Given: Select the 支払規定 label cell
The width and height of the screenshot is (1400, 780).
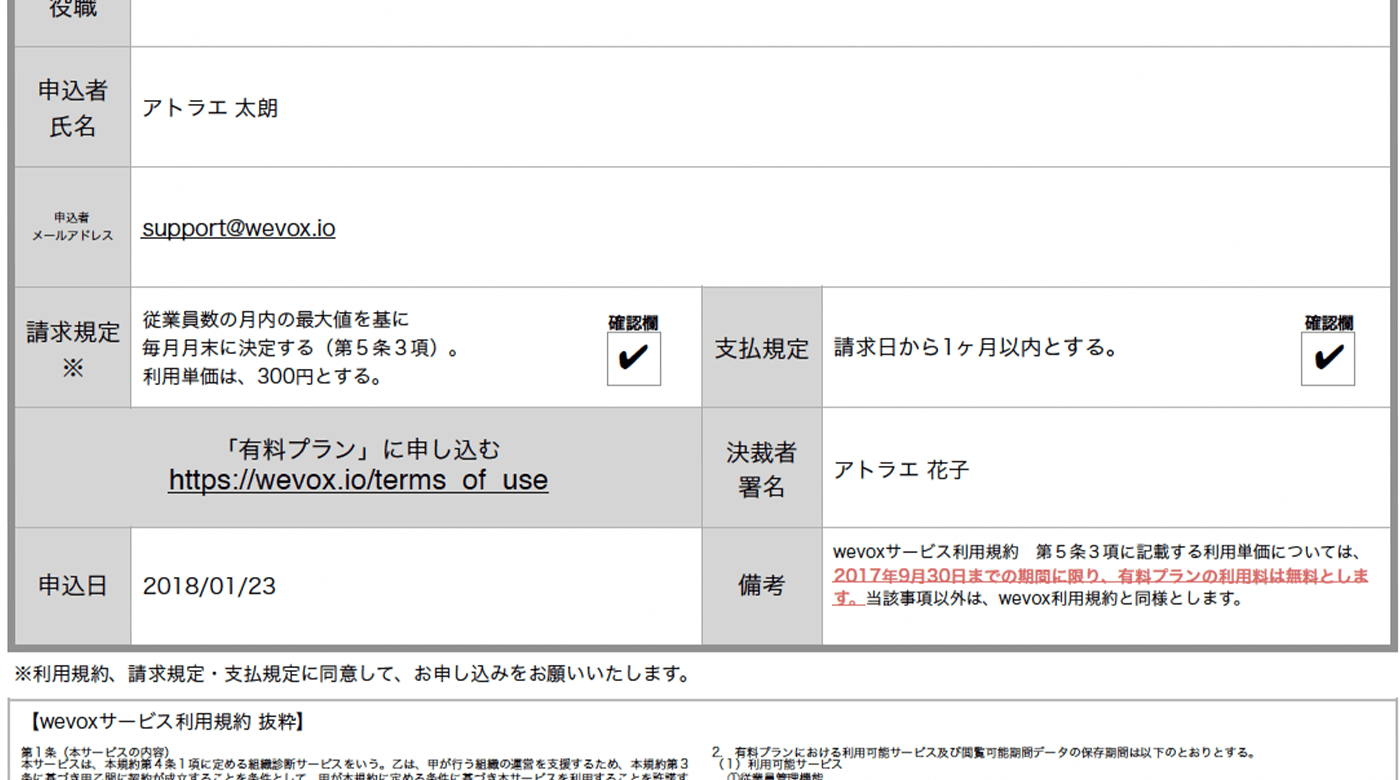Looking at the screenshot, I should coord(762,347).
